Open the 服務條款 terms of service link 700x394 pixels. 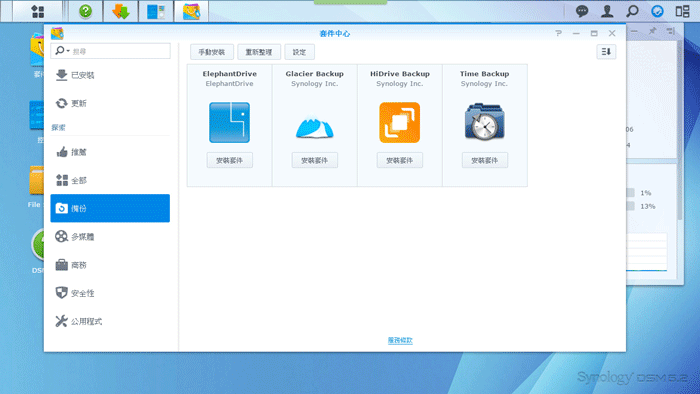coord(400,340)
